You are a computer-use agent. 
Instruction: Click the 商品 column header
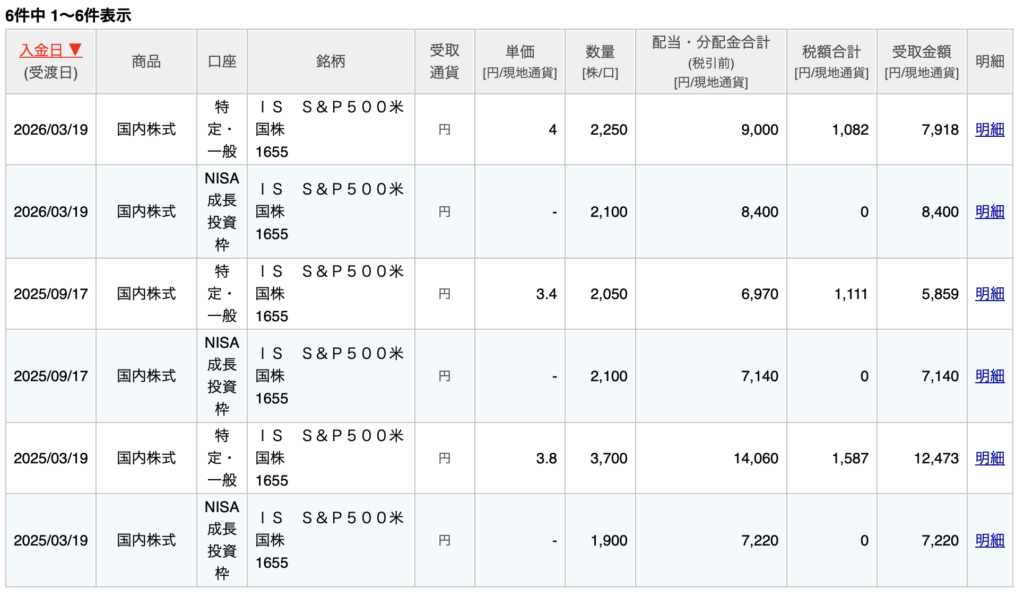tap(146, 61)
